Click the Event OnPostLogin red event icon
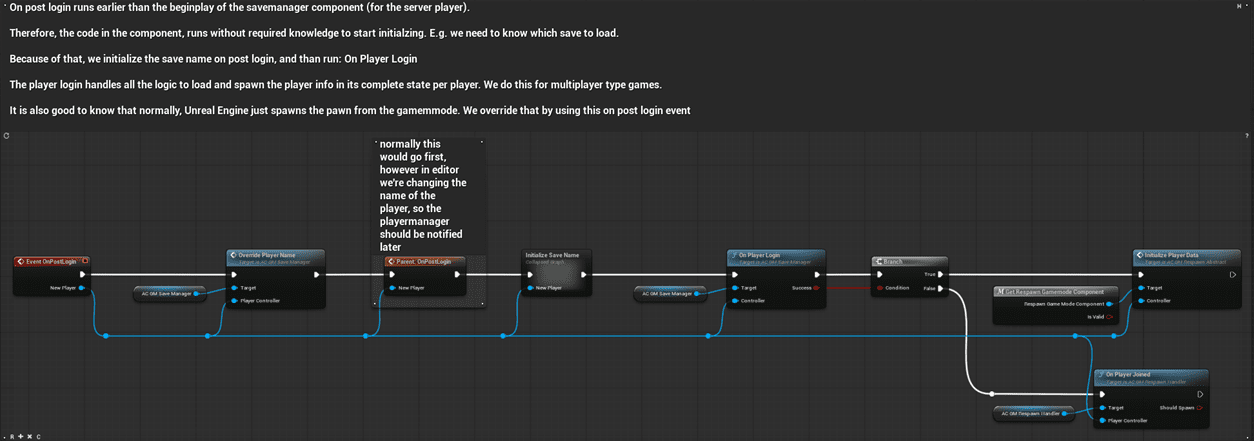 [21, 261]
